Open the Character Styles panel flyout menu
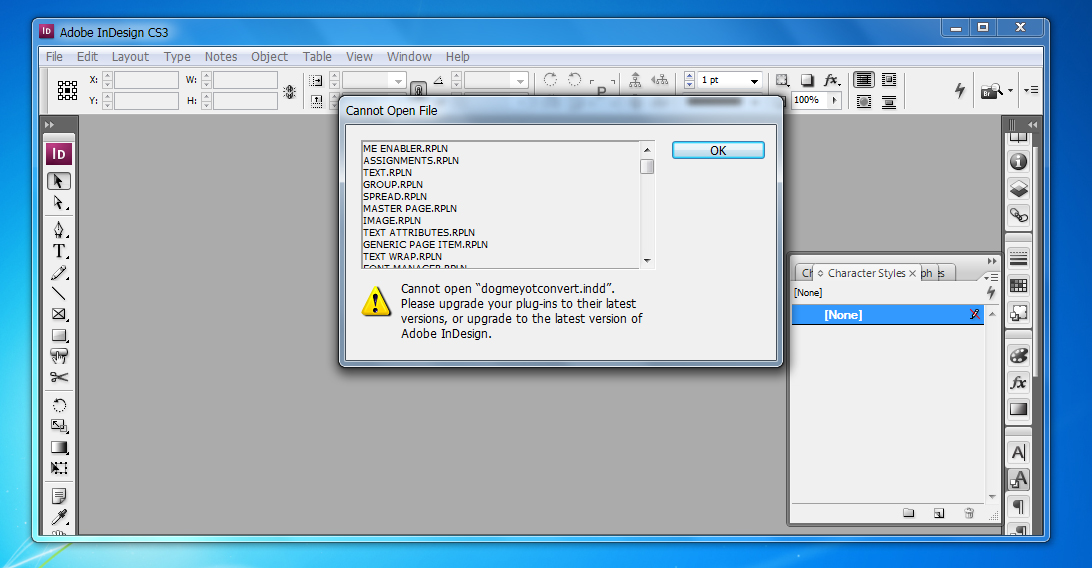This screenshot has width=1092, height=568. tap(991, 277)
